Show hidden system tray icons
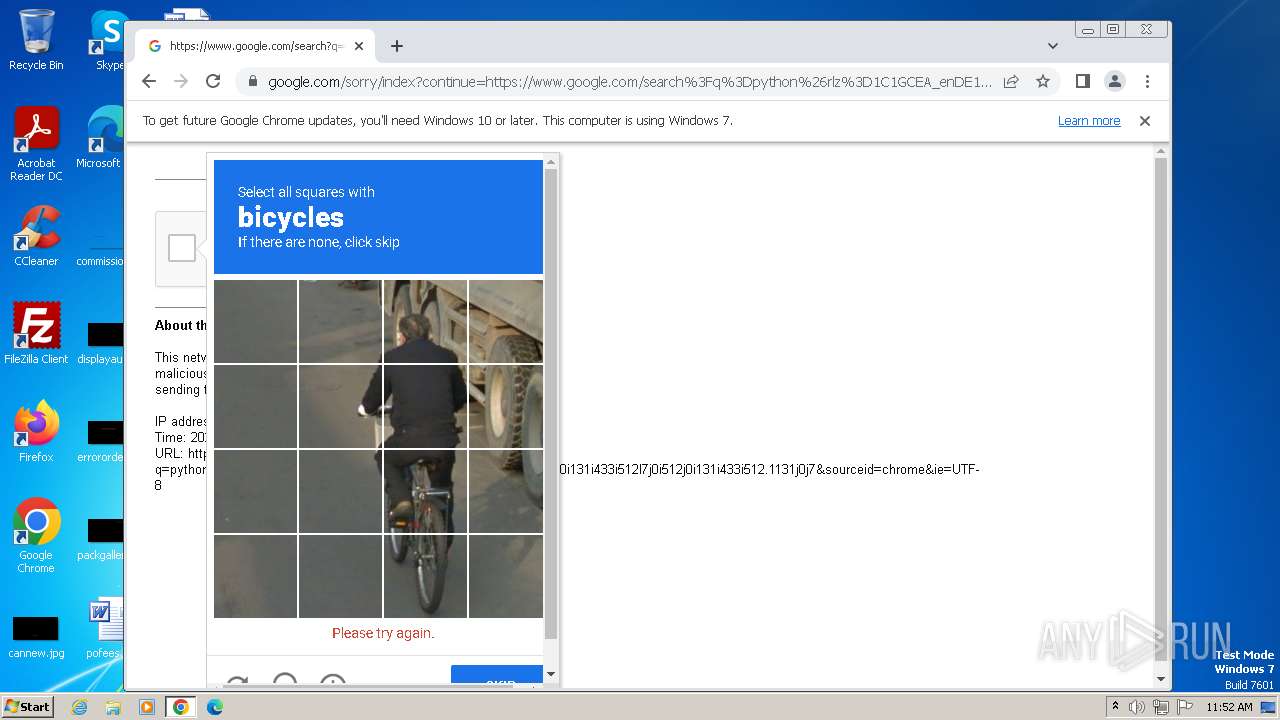 pos(1116,707)
